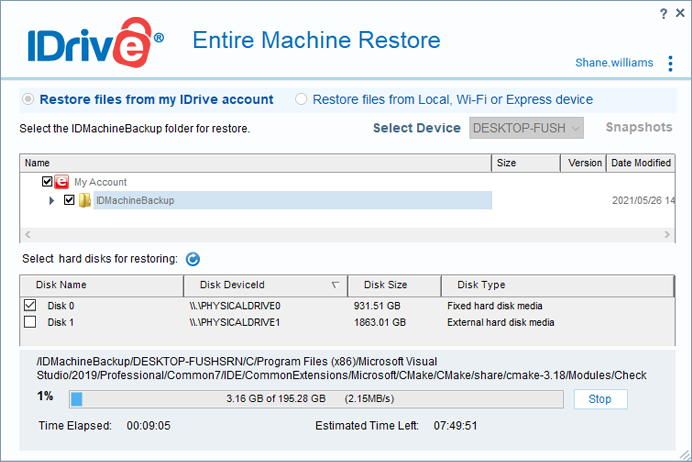
Task: Click the 931.51 GB disk size
Action: click(377, 306)
